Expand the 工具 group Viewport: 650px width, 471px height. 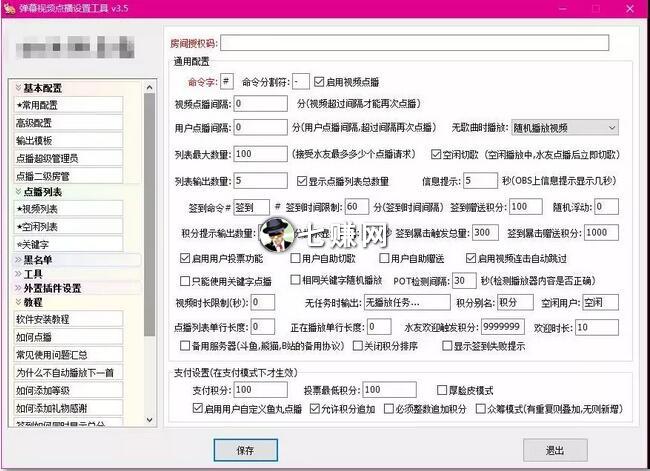[18, 274]
